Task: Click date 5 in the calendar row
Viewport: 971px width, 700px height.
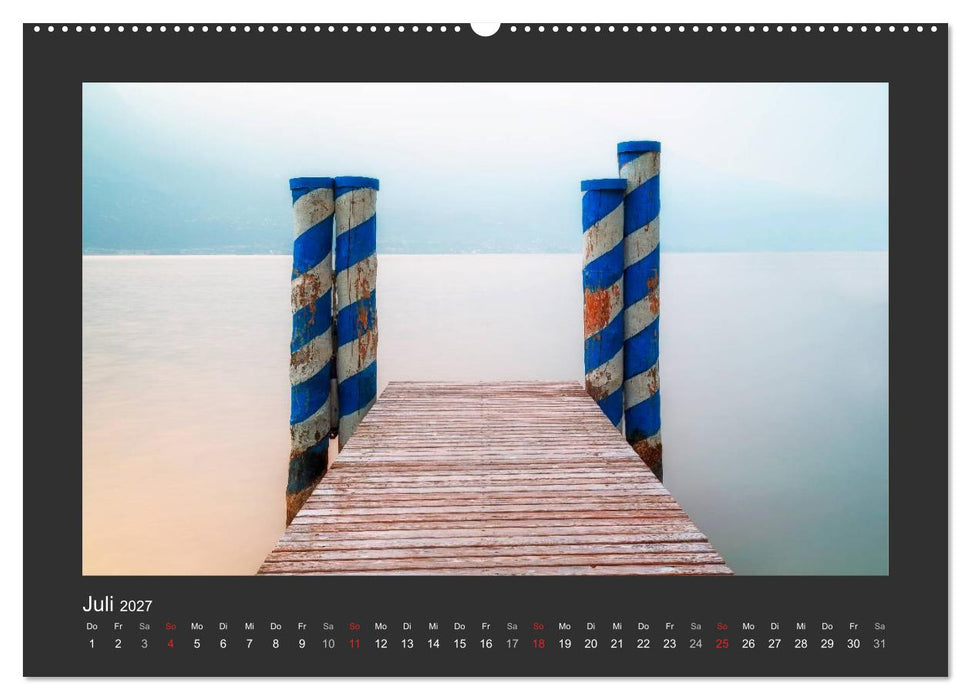Action: [197, 644]
